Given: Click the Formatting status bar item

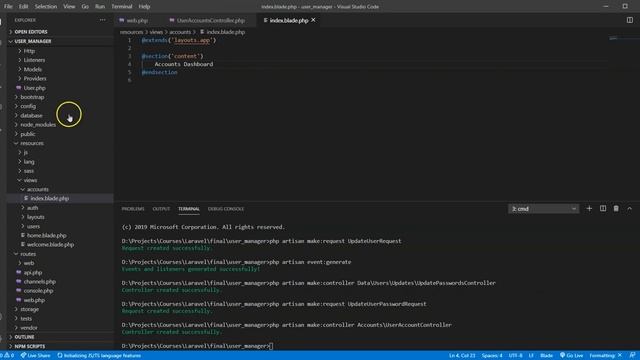Looking at the screenshot, I should (605, 356).
